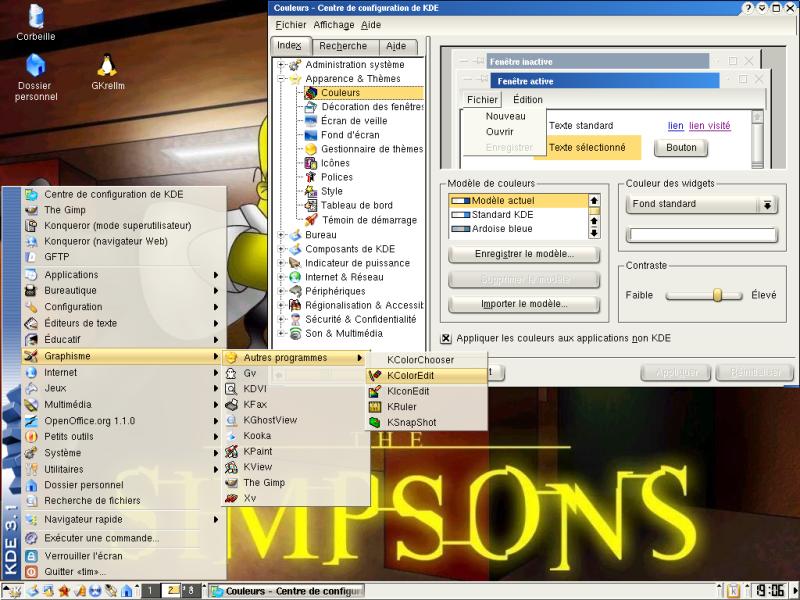This screenshot has width=800, height=600.
Task: Click the Couleurs taskbar window button
Action: (x=287, y=591)
